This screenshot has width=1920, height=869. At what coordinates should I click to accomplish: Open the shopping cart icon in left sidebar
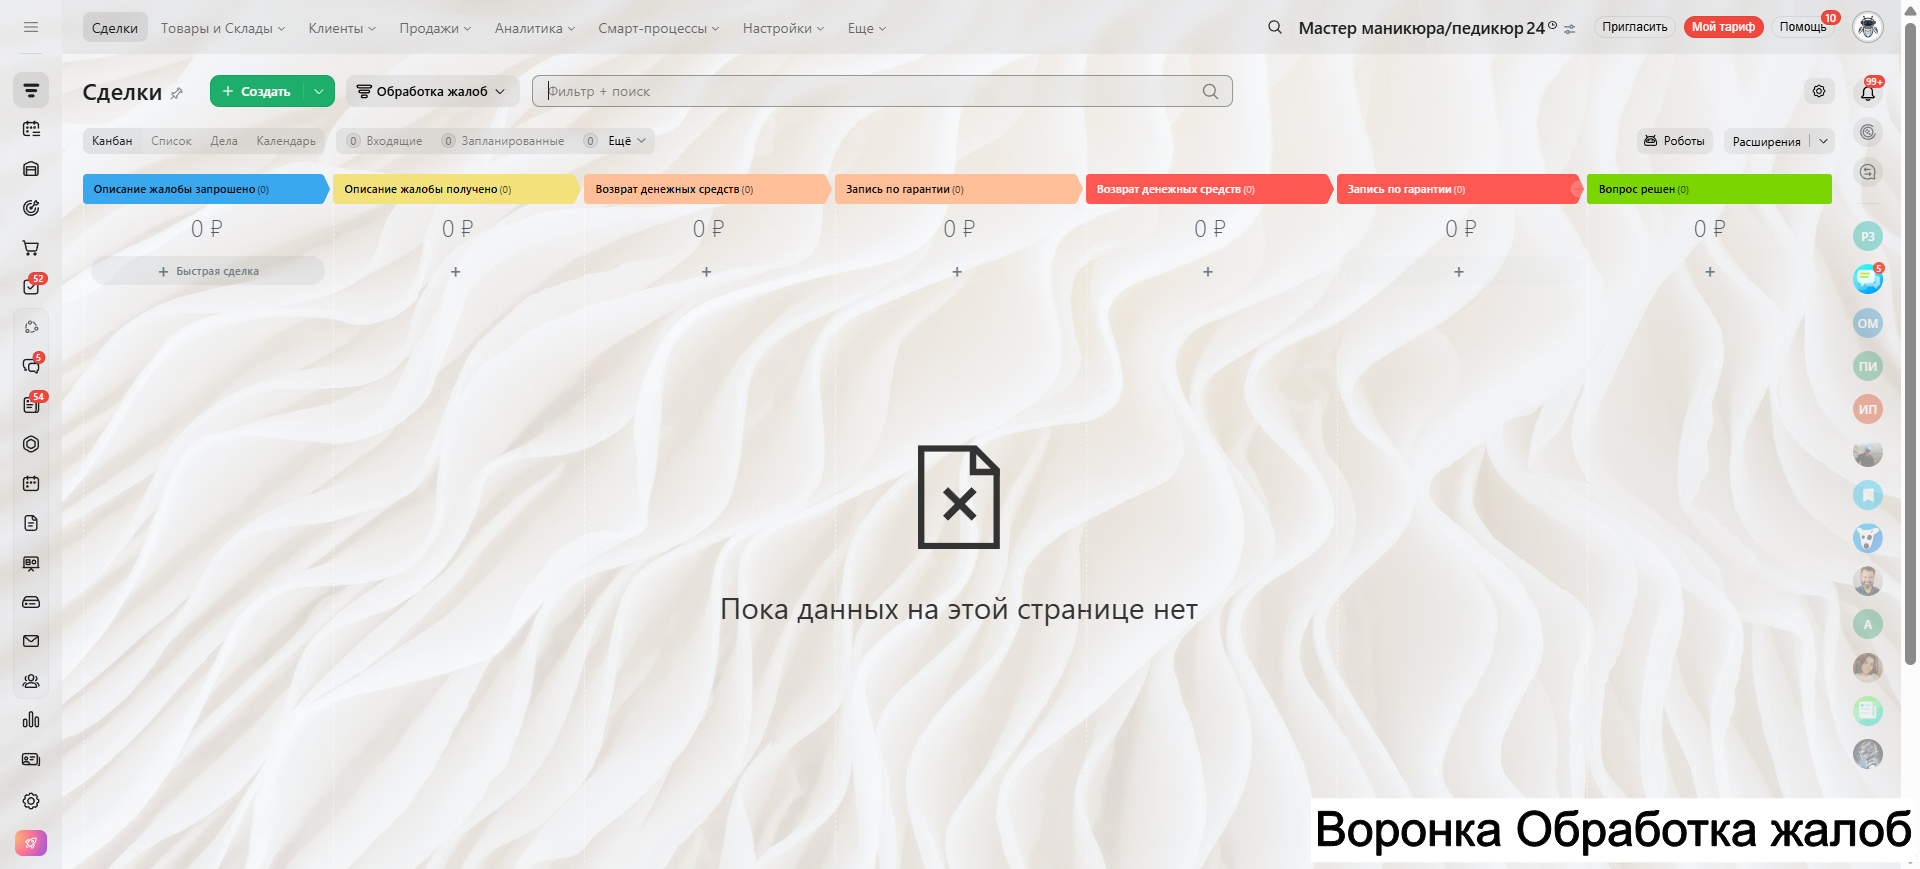tap(31, 248)
